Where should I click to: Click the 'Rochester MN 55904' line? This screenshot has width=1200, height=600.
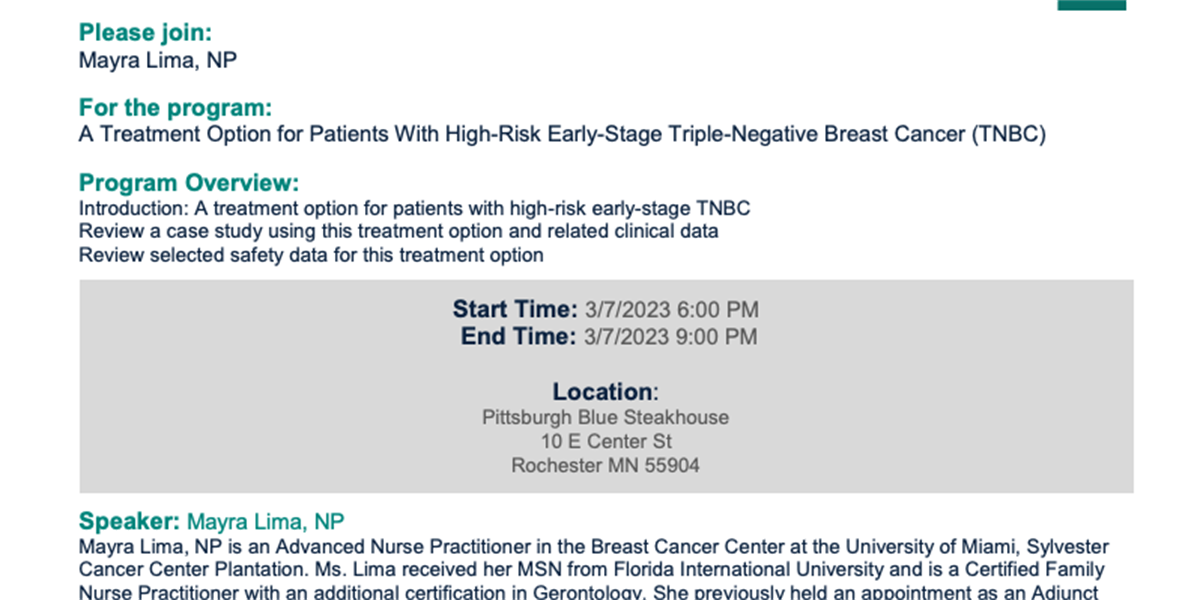point(606,465)
